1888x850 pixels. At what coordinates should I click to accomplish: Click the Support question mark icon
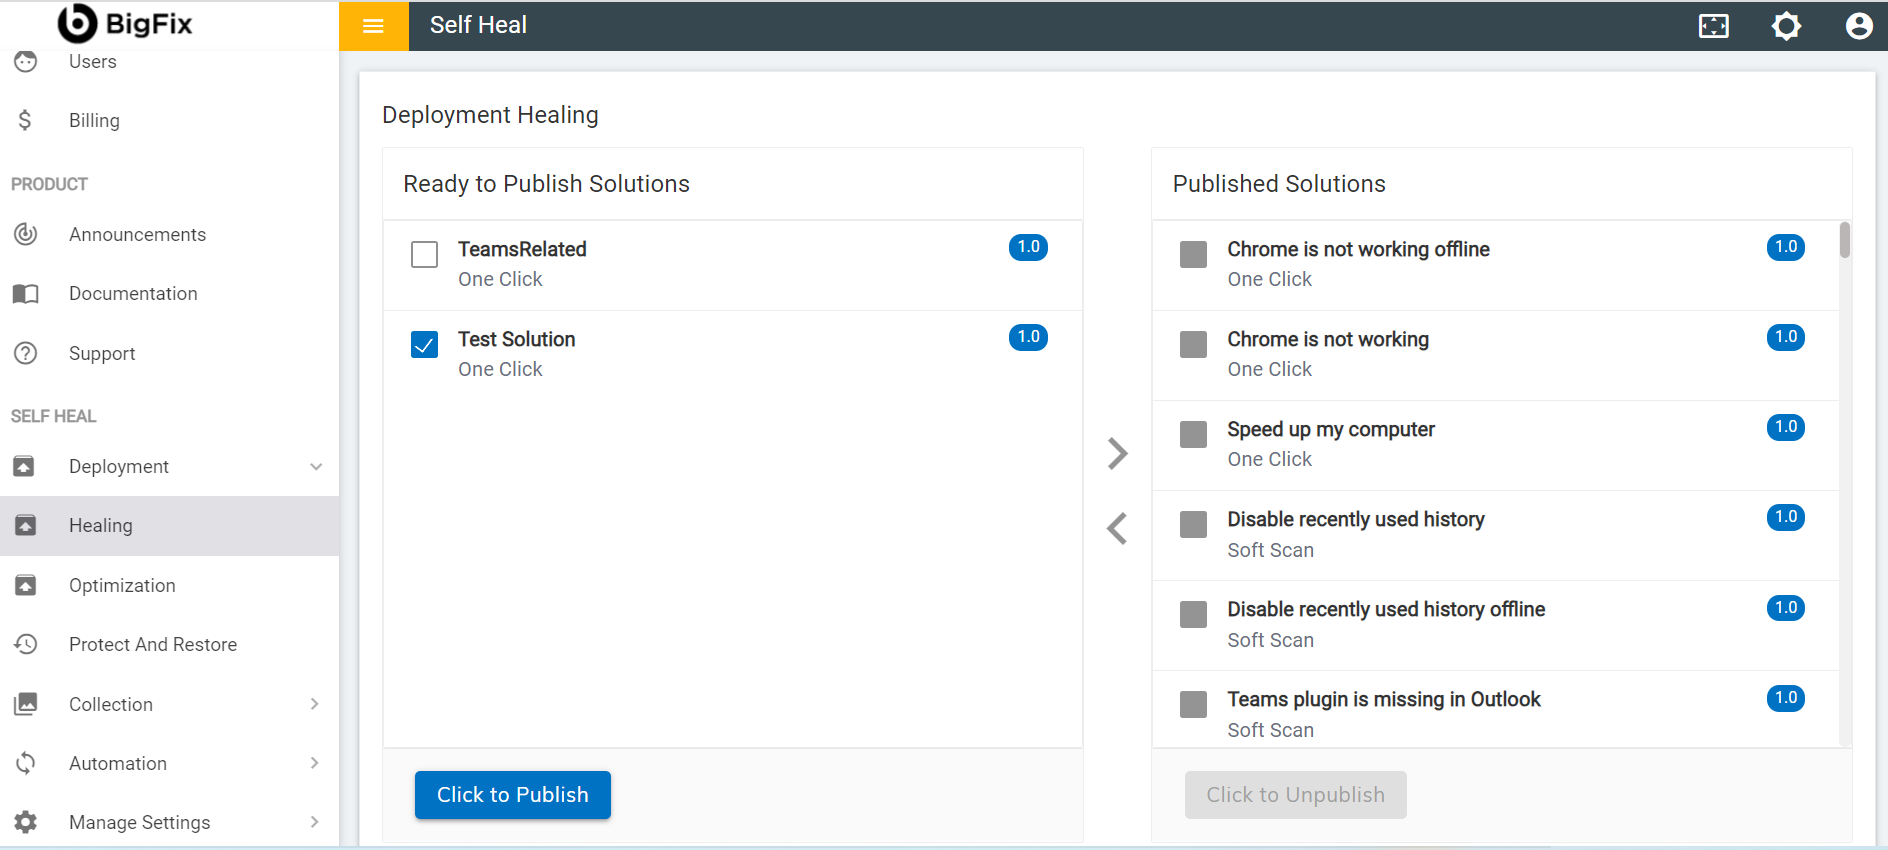(x=25, y=353)
